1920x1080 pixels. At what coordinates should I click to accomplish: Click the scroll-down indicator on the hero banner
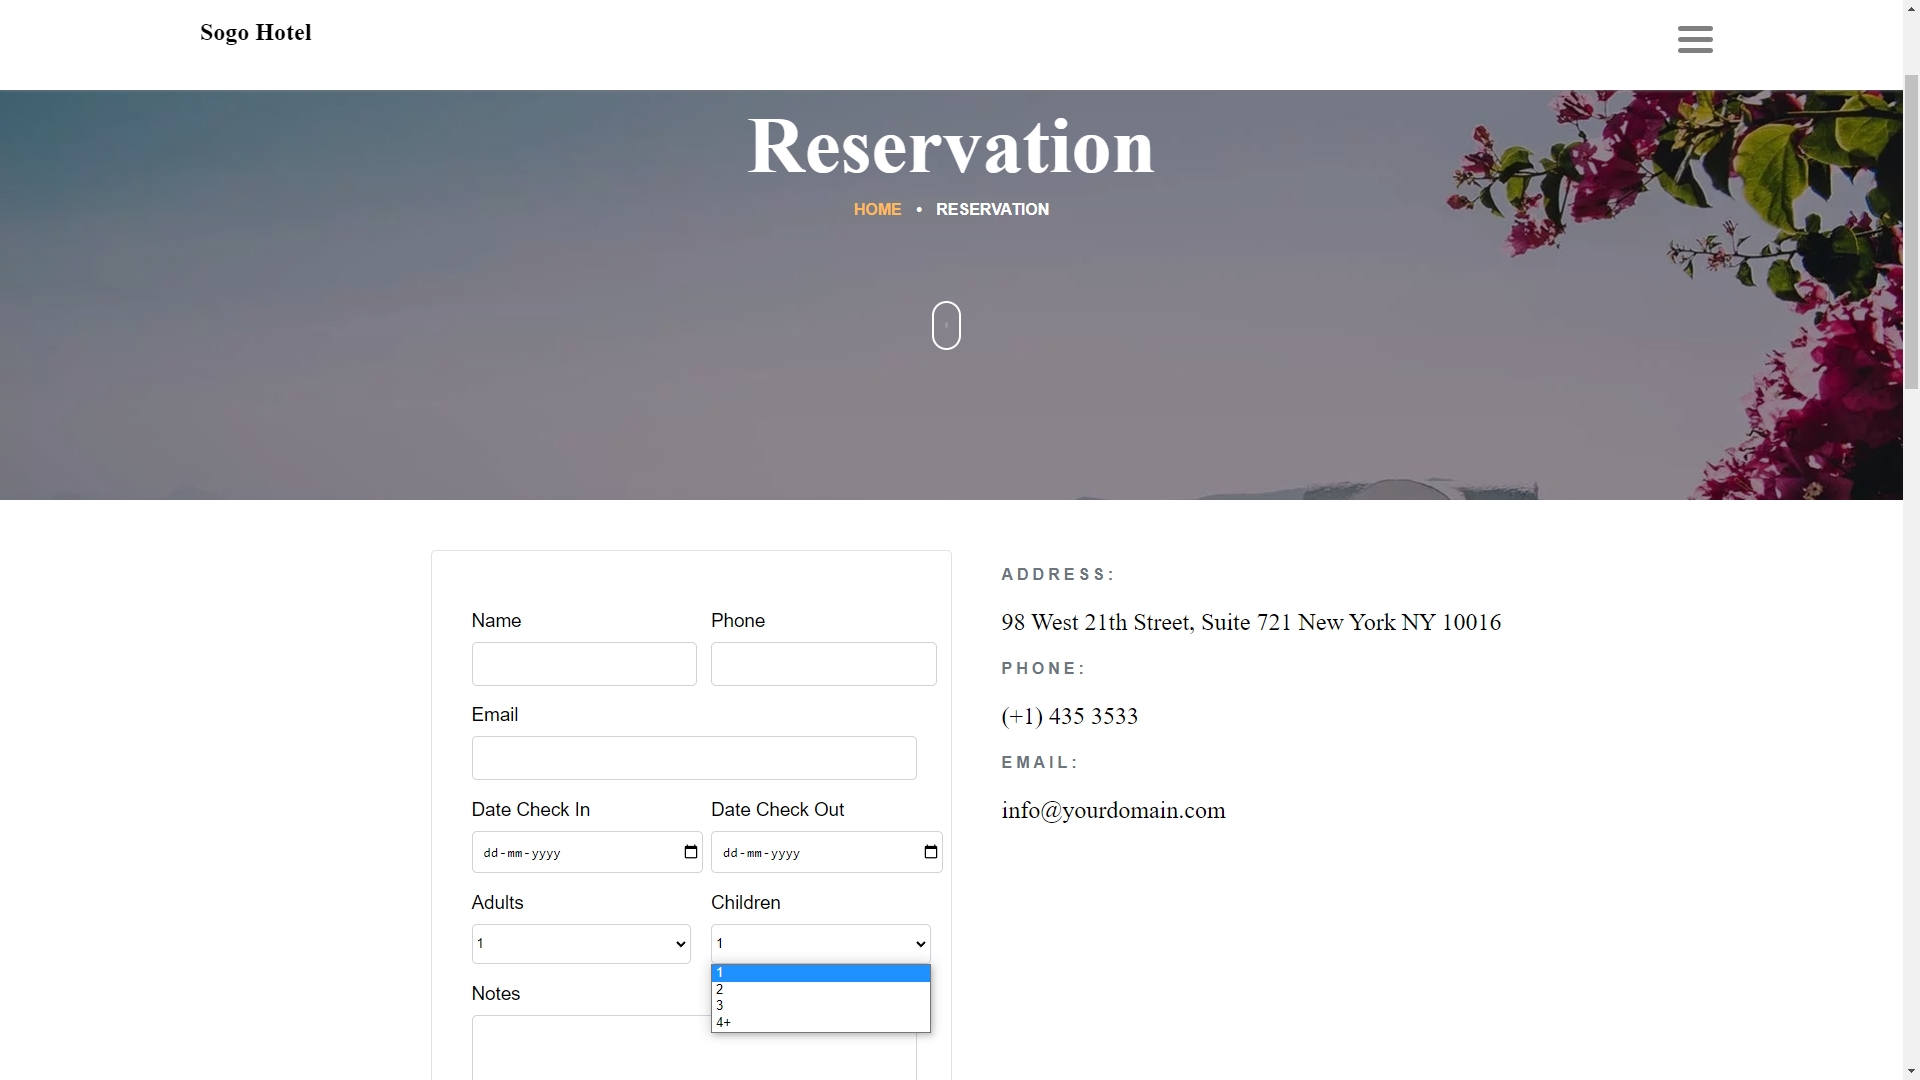pyautogui.click(x=946, y=325)
